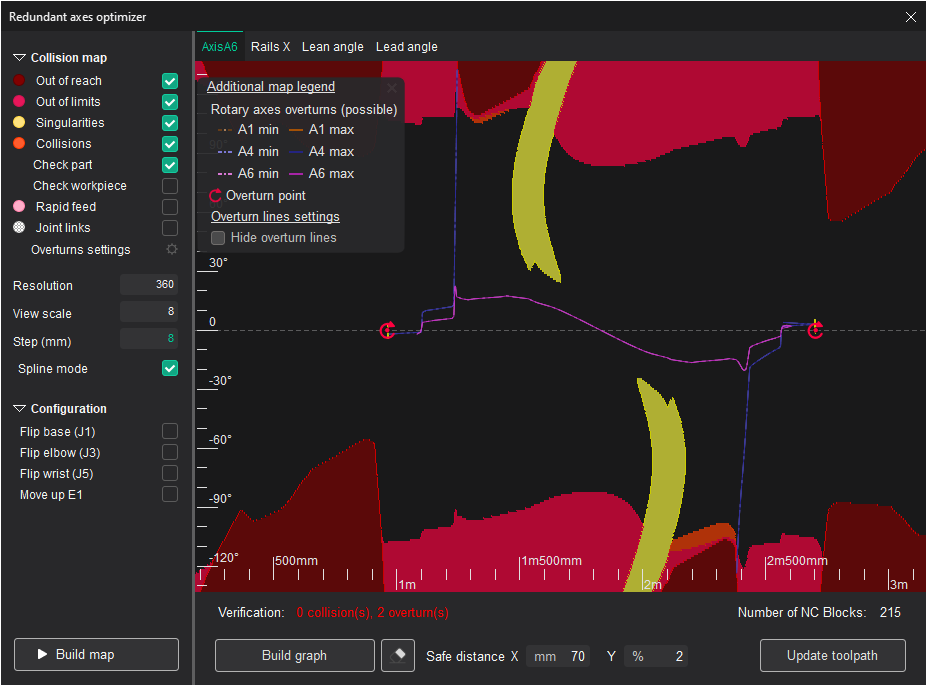Click the left overturn point marker on map
927x686 pixels.
pyautogui.click(x=388, y=331)
